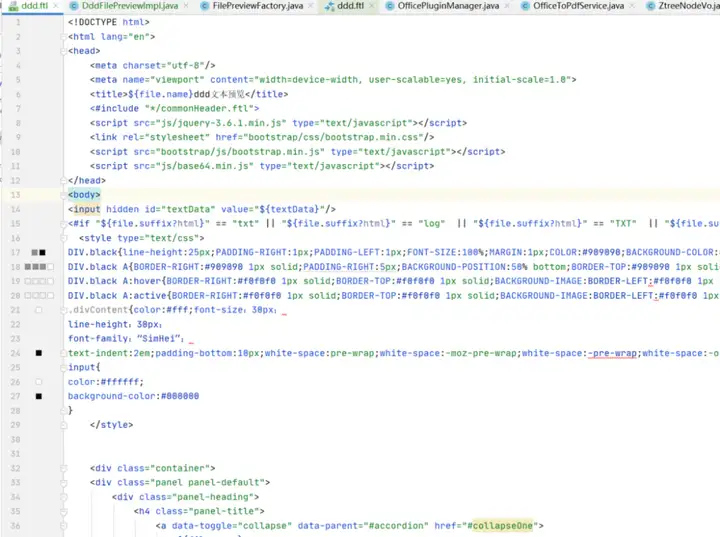Collapse the panel-heading div on line 34
The image size is (720, 537).
tap(63, 497)
